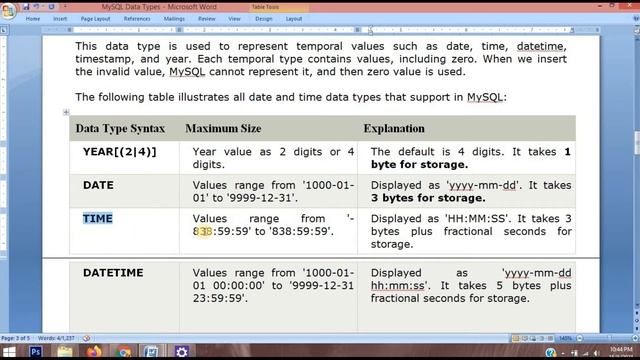Click the Page 3 of 5 status indicator
Image resolution: width=640 pixels, height=360 pixels.
click(16, 338)
